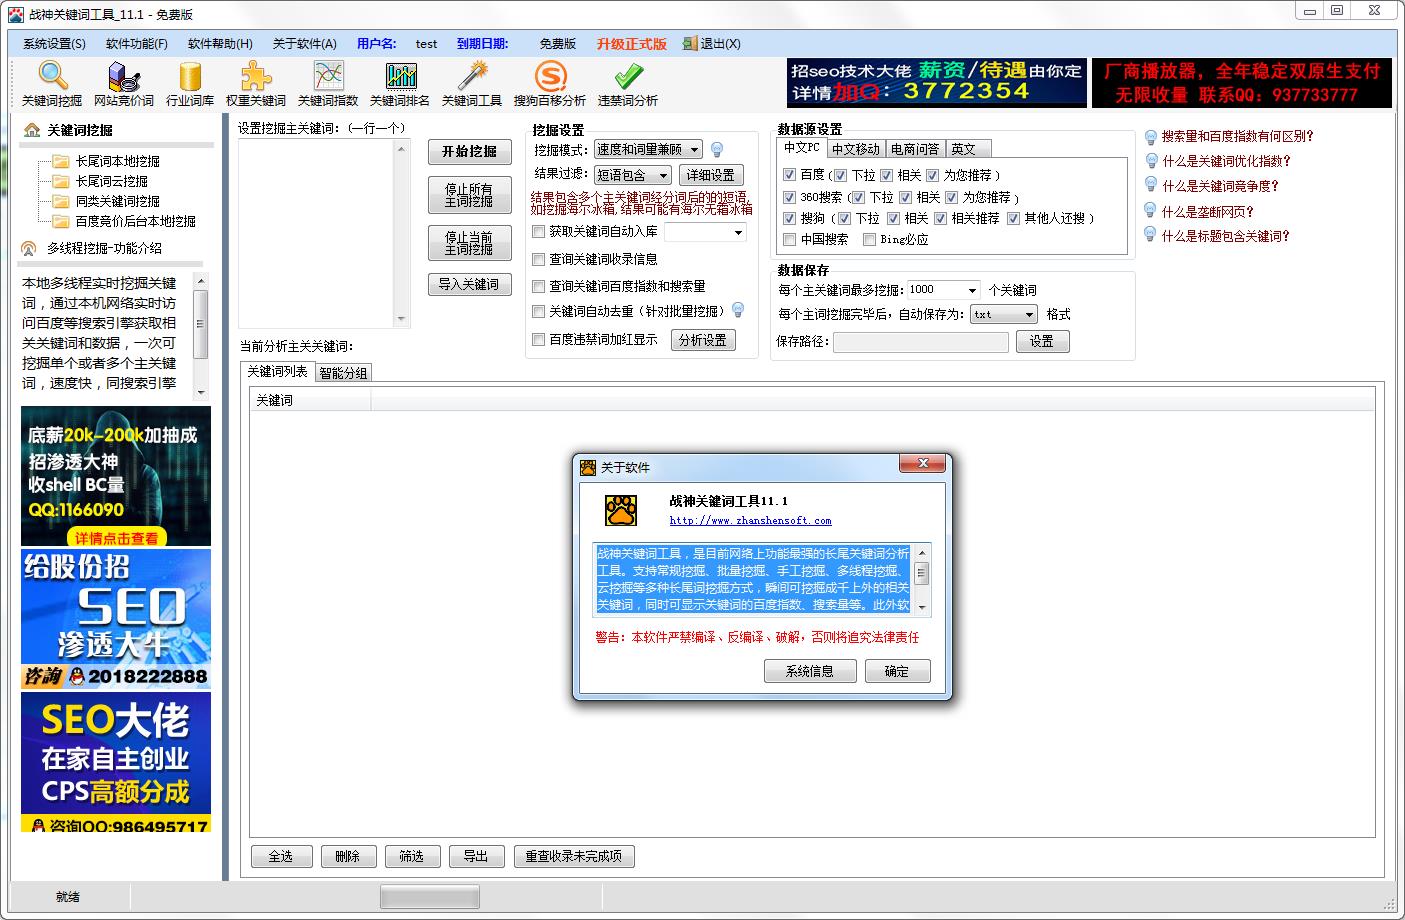Check the Bing必应 data source checkbox
Image resolution: width=1405 pixels, height=920 pixels.
[869, 239]
